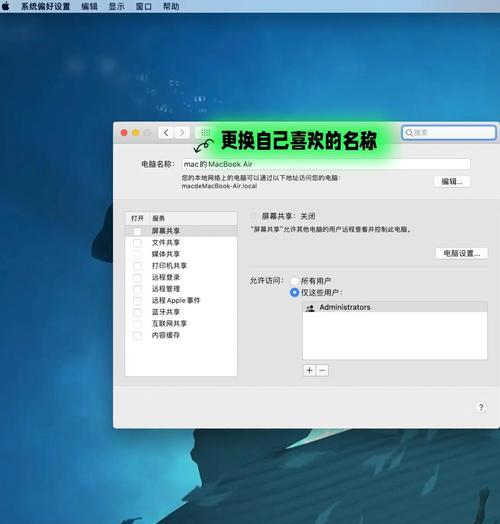Select the 屏幕共享 service row
Viewport: 500px width, 524px height.
click(x=181, y=231)
